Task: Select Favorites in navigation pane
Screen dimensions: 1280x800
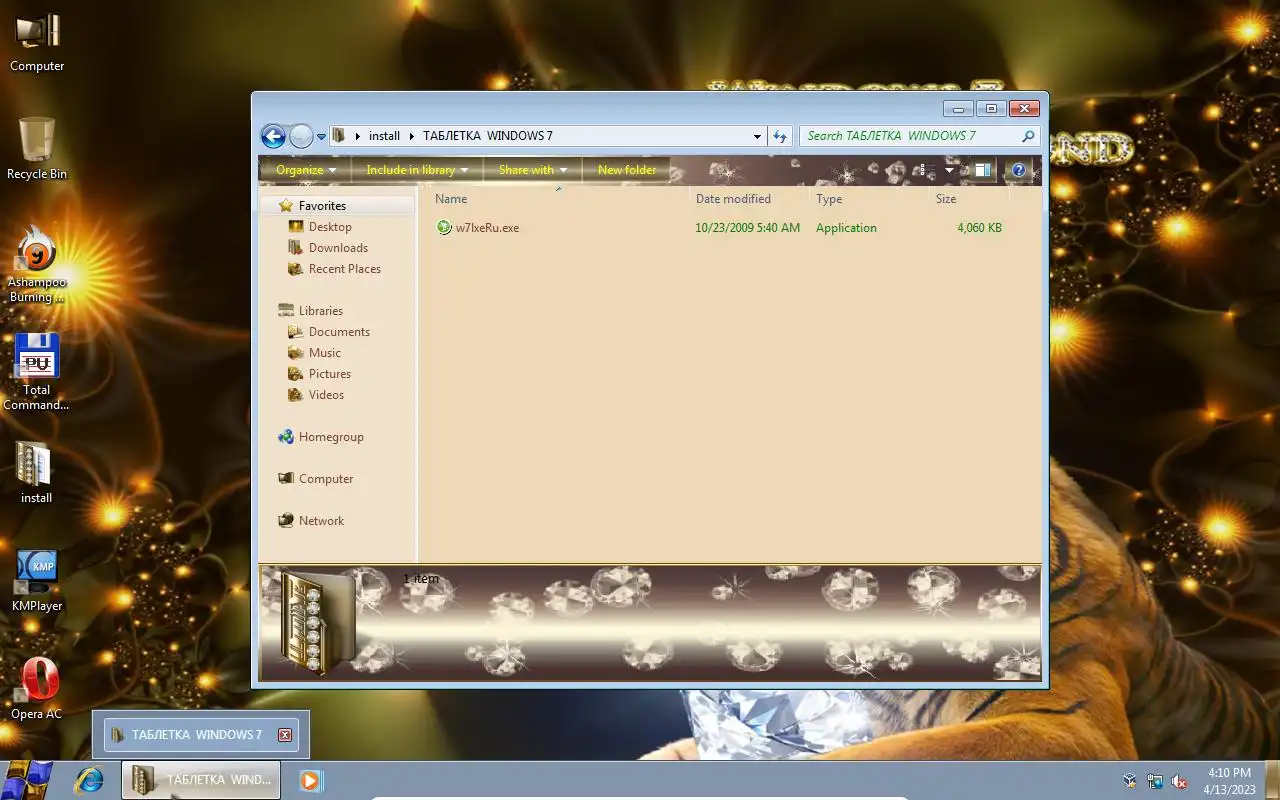Action: [322, 206]
